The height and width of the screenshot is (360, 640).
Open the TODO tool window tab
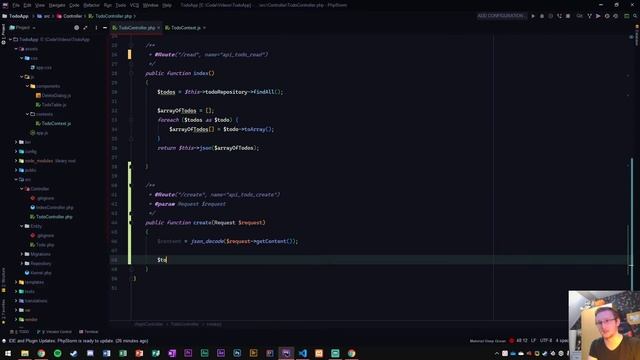20,332
